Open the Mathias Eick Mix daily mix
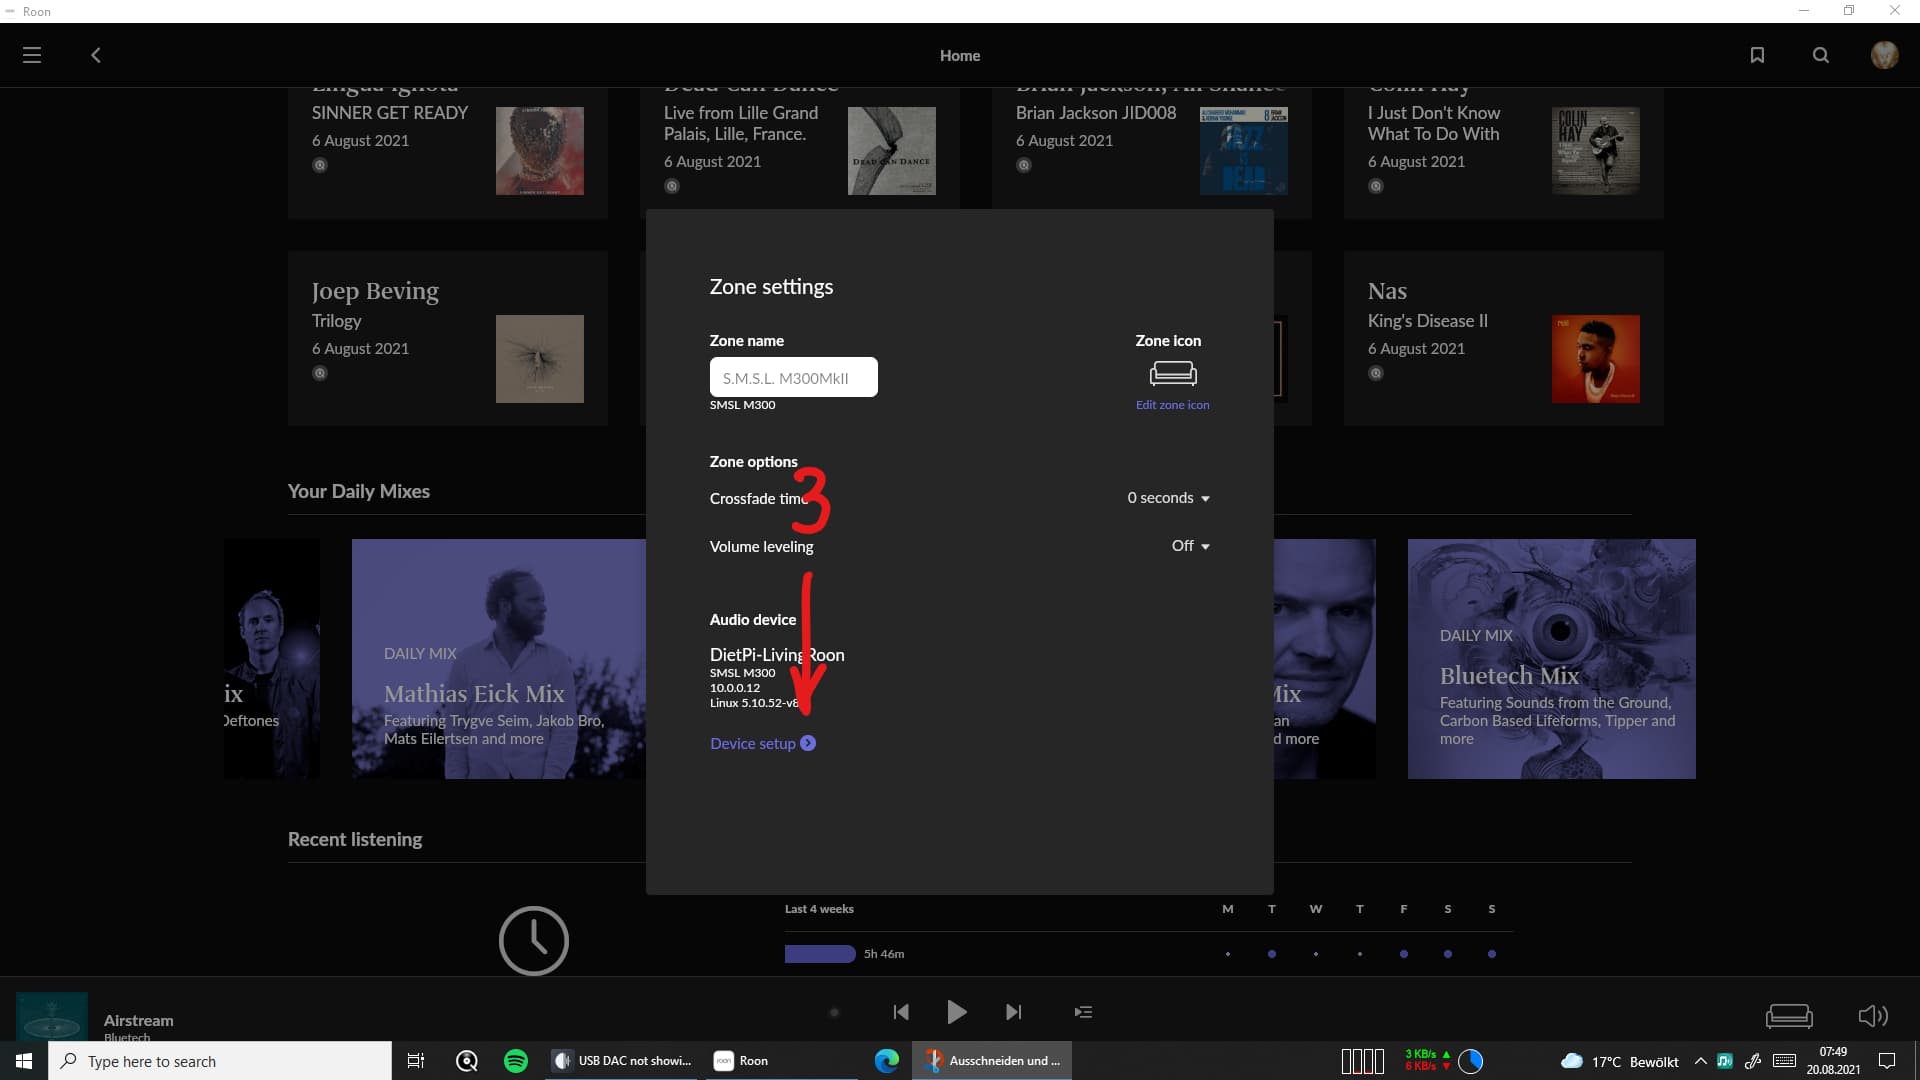Image resolution: width=1920 pixels, height=1080 pixels. 499,659
